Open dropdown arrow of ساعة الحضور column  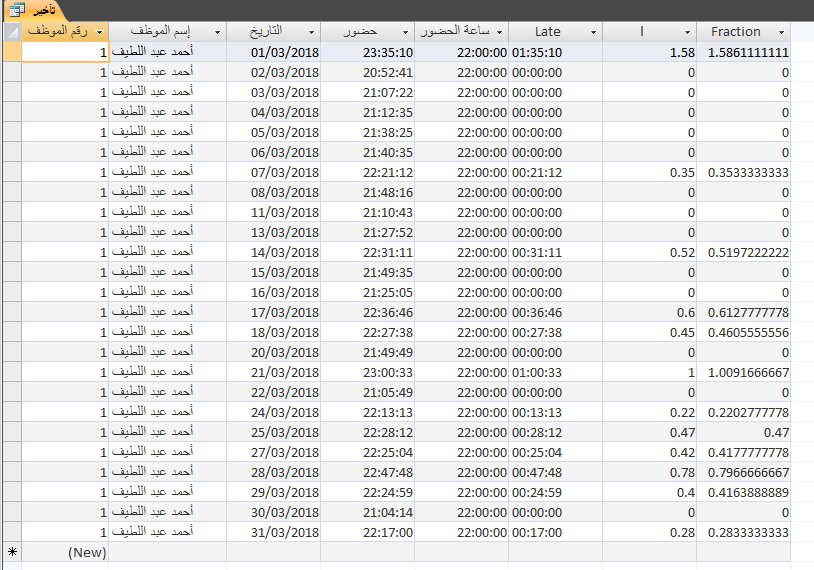coord(499,32)
